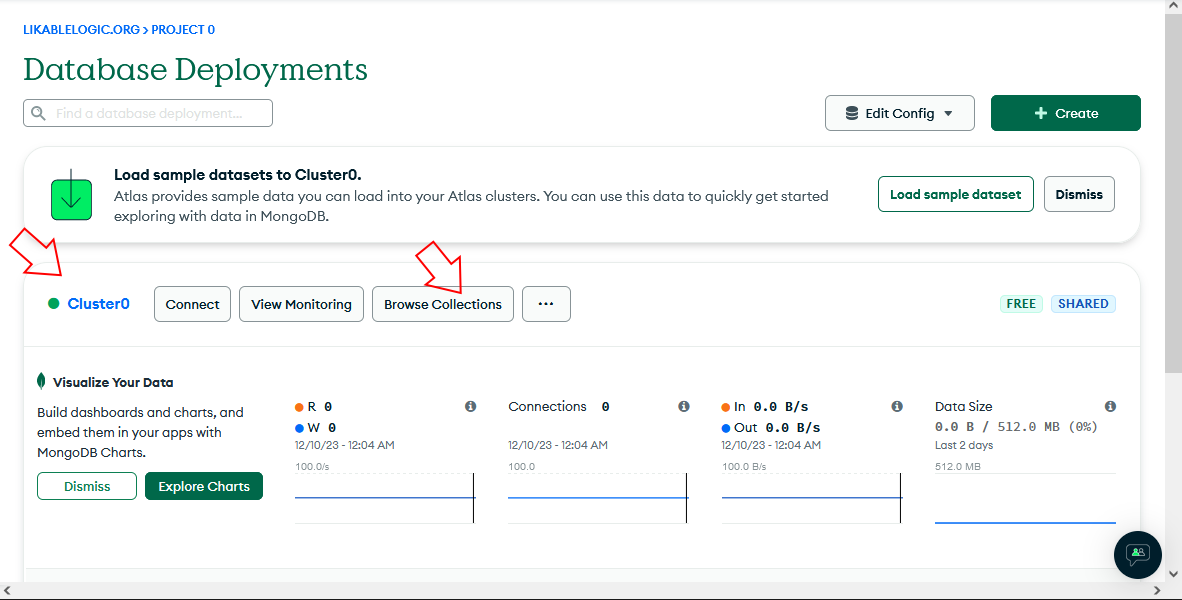Viewport: 1182px width, 600px height.
Task: Click the info icon next to Connections
Action: pos(684,407)
